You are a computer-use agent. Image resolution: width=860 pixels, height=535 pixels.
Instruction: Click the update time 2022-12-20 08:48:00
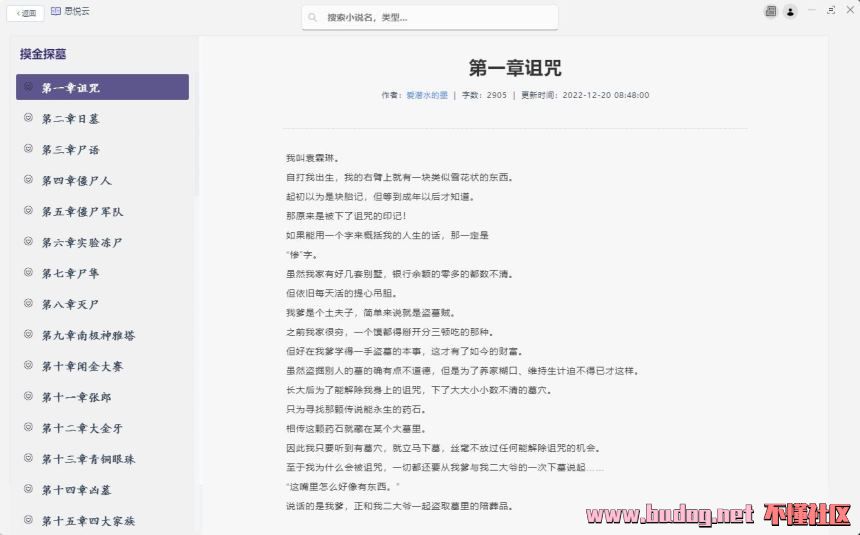pyautogui.click(x=606, y=95)
